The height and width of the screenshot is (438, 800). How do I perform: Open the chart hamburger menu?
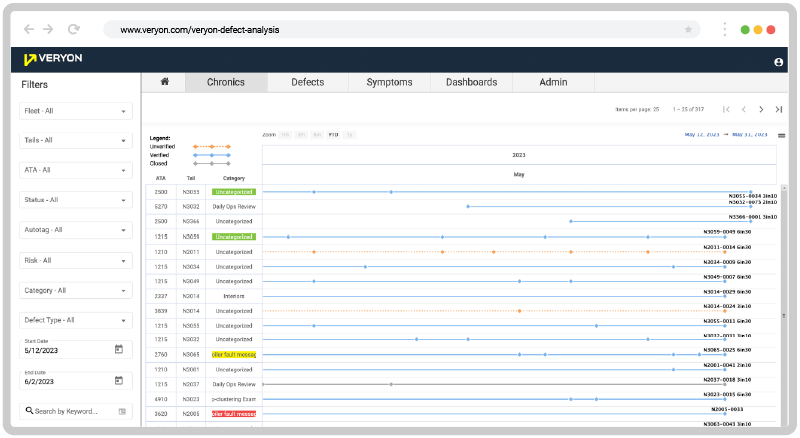(x=781, y=135)
